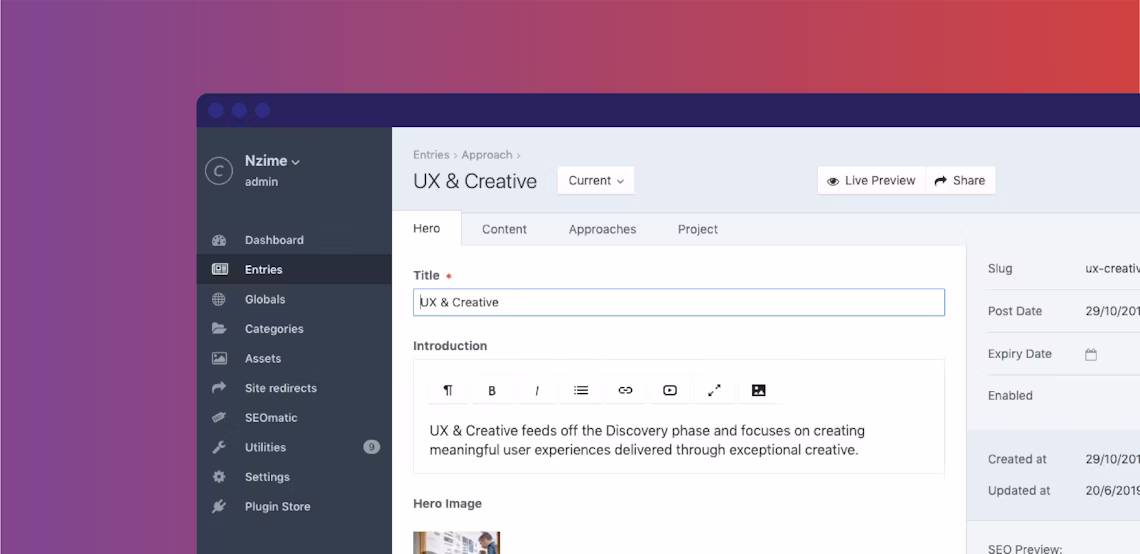This screenshot has width=1140, height=554.
Task: Click the Title input field
Action: 678,302
